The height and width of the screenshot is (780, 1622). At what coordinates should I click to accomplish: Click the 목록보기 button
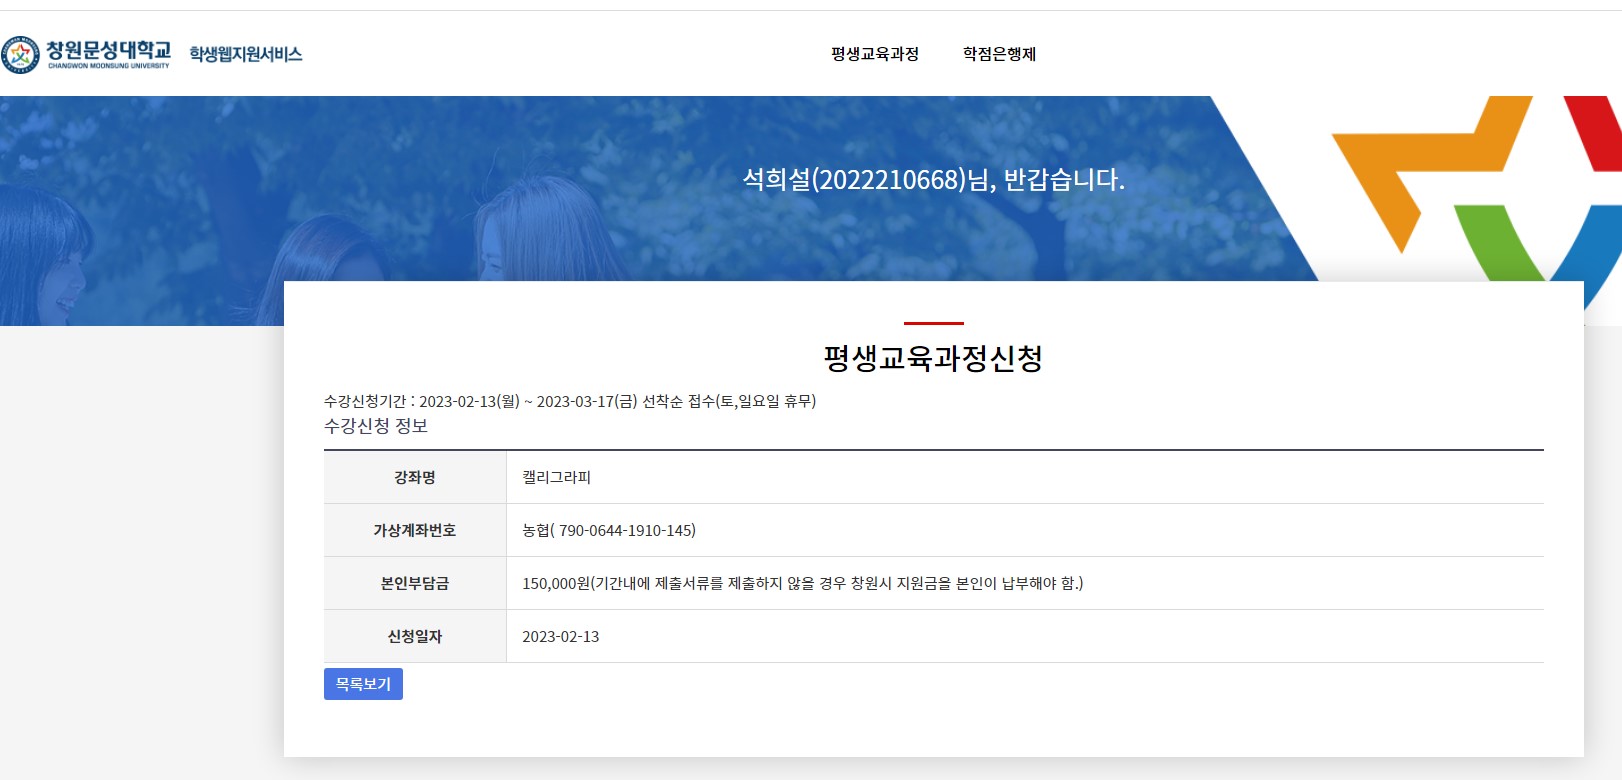tap(363, 684)
